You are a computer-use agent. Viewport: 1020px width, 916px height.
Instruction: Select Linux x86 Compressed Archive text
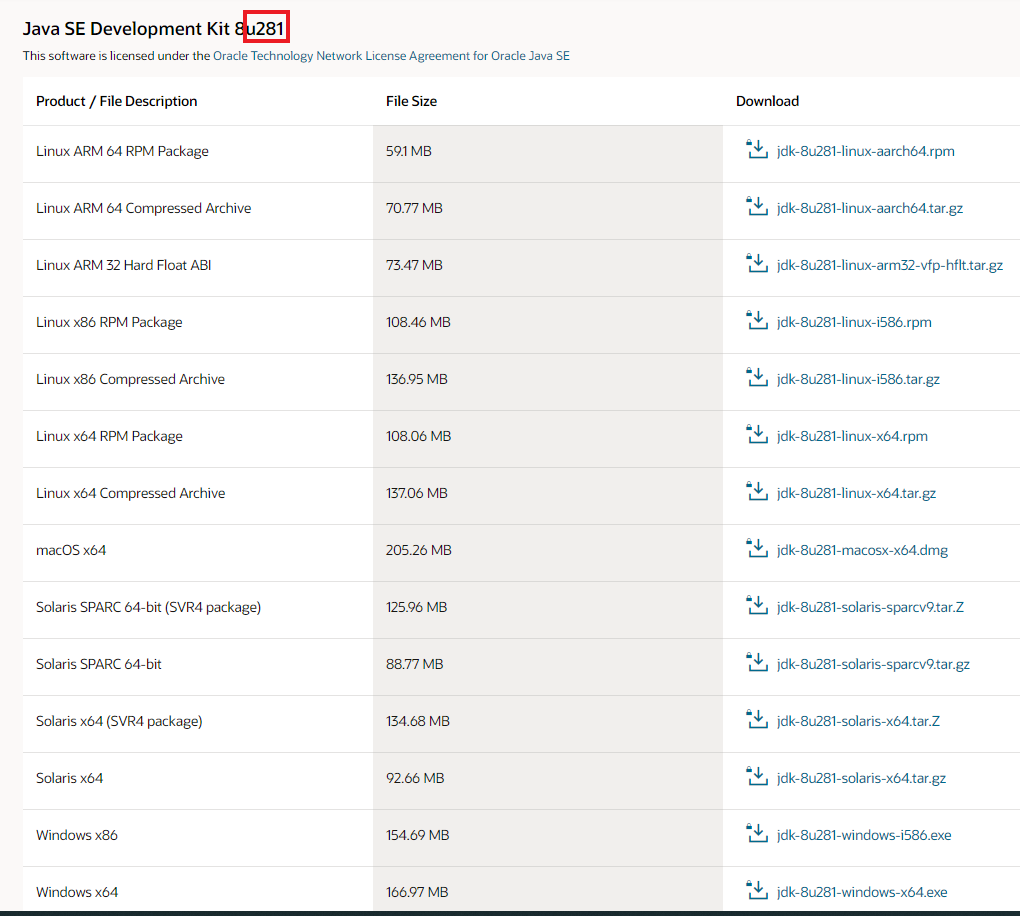pos(131,379)
